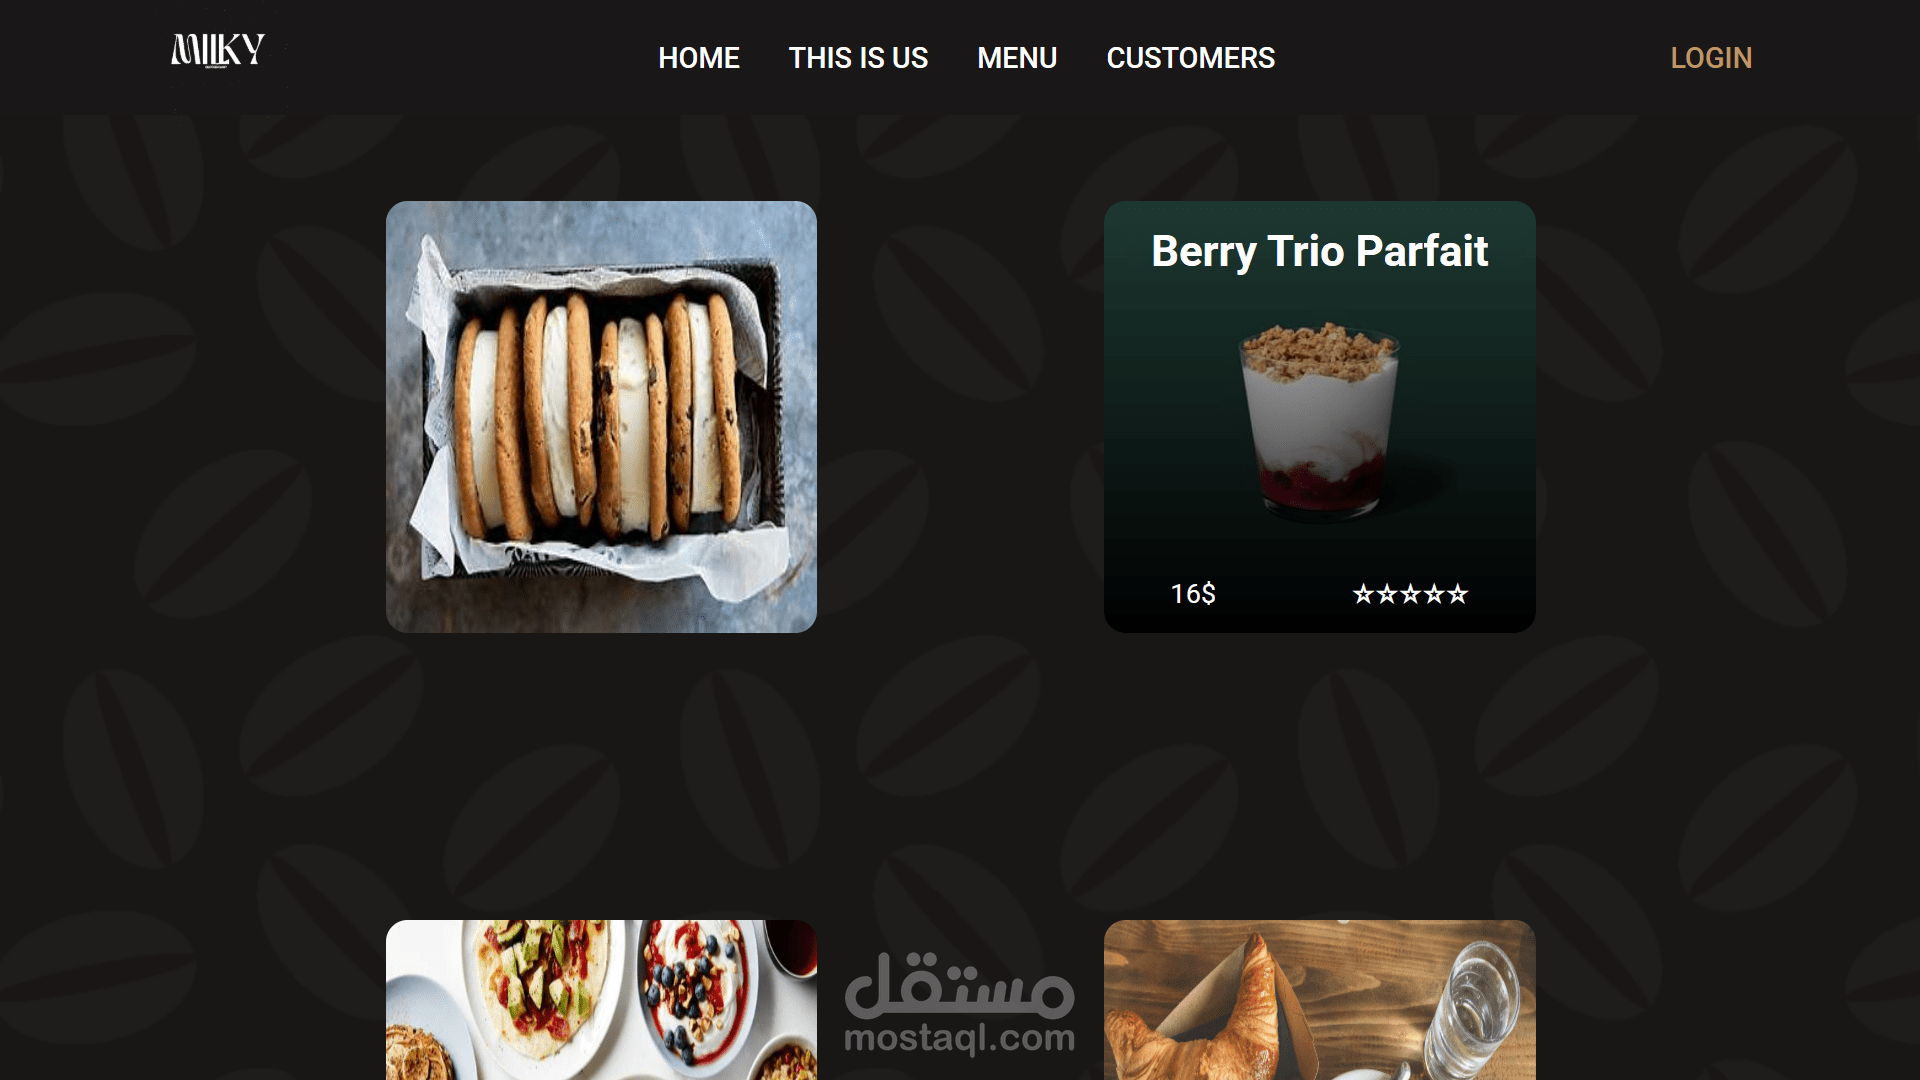Click the MILKY logo in header

coord(217,50)
